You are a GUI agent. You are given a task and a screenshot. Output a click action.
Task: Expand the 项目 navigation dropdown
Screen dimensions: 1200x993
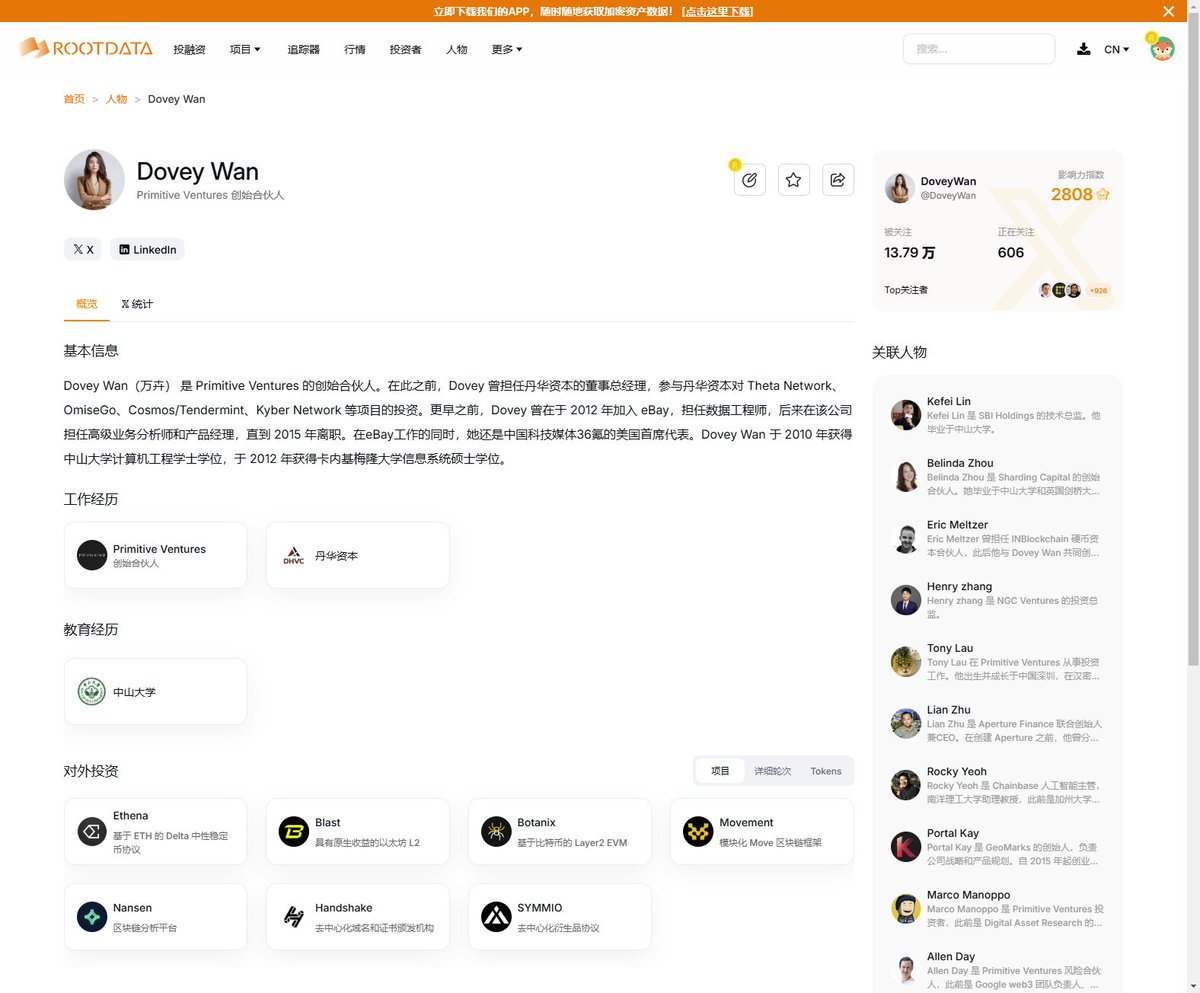click(245, 48)
